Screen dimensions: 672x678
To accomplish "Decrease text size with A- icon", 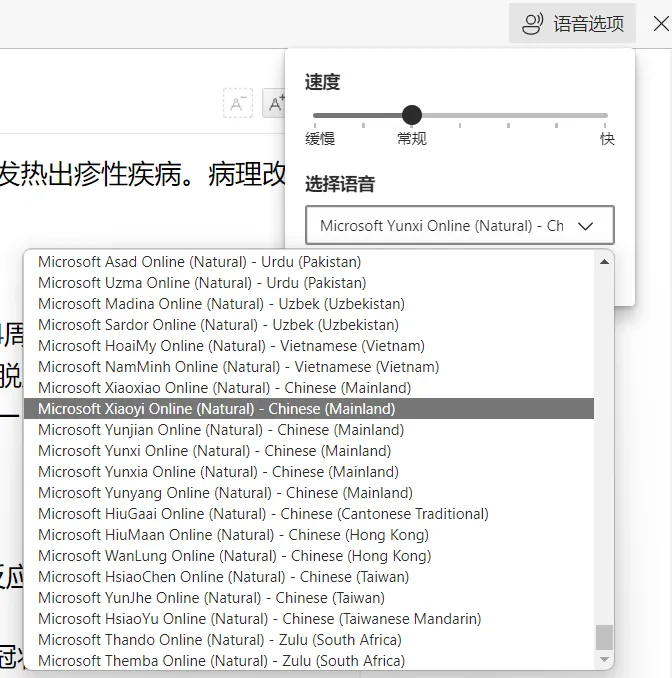I will click(x=238, y=103).
